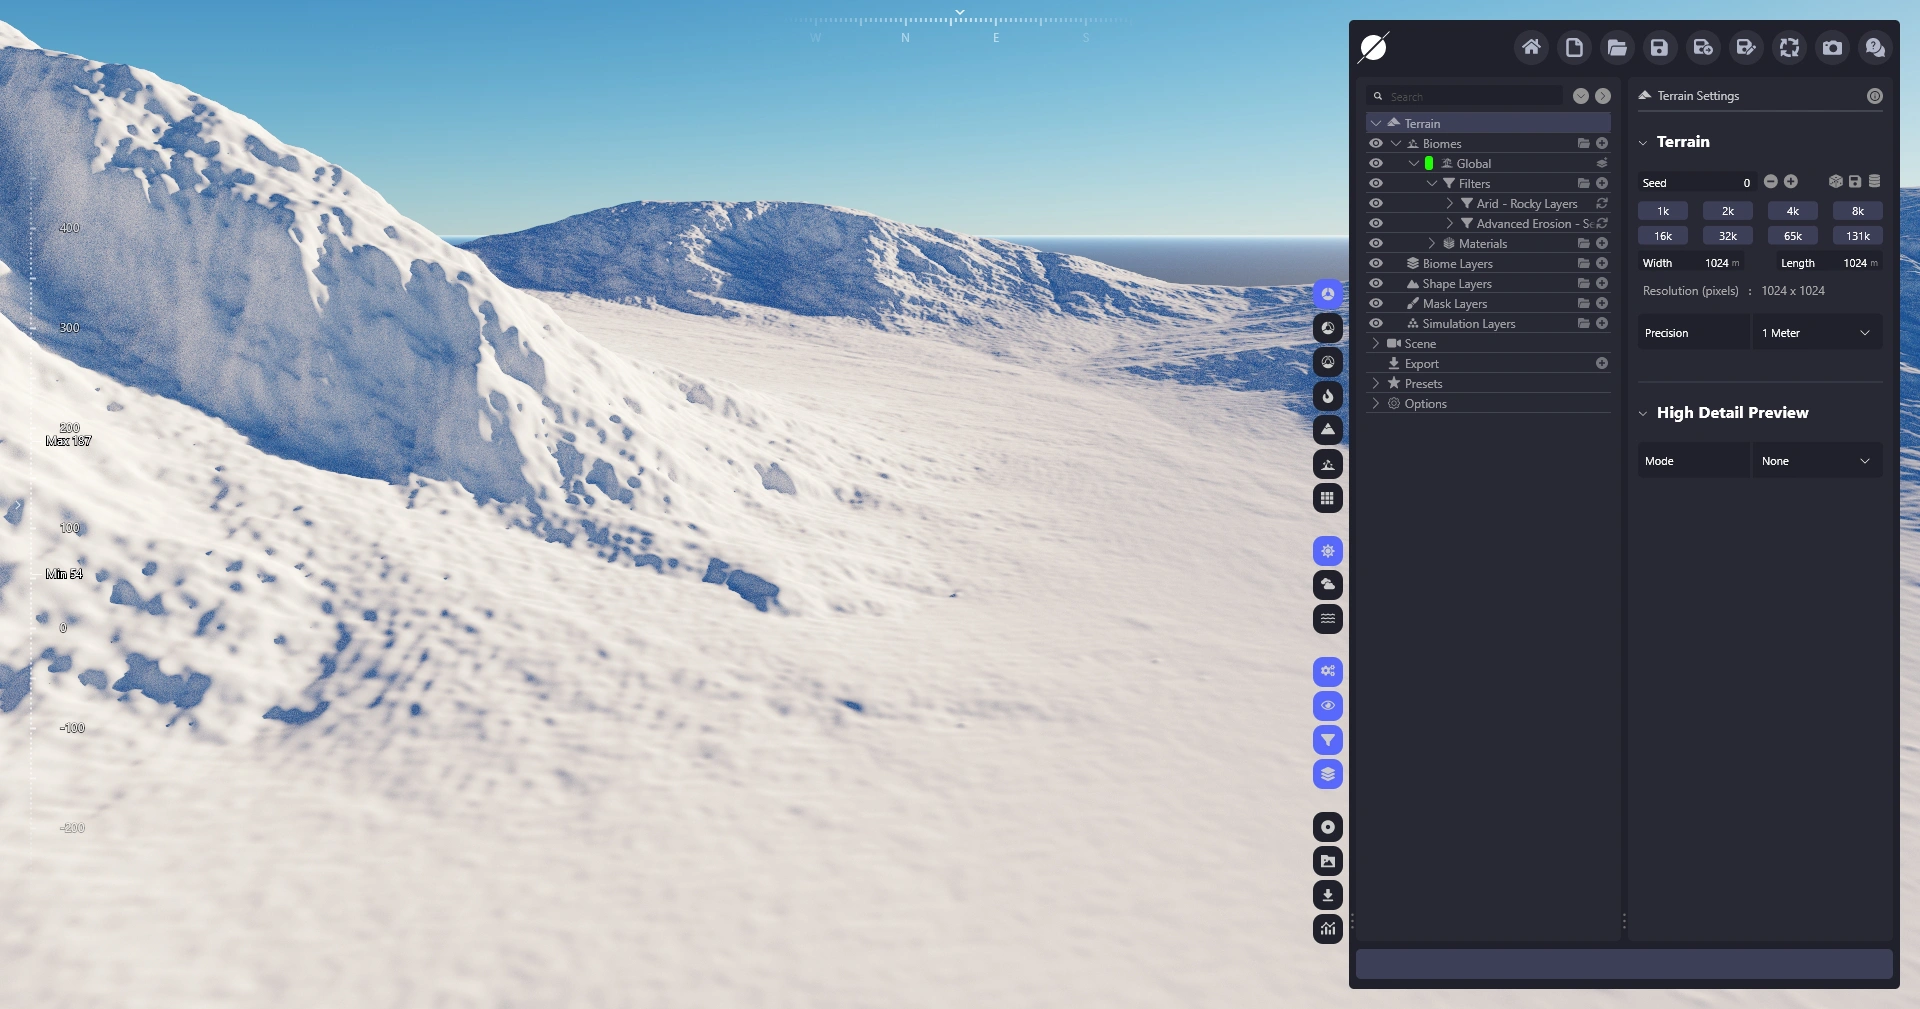
Task: Open the High Detail Preview Mode dropdown
Action: point(1816,461)
